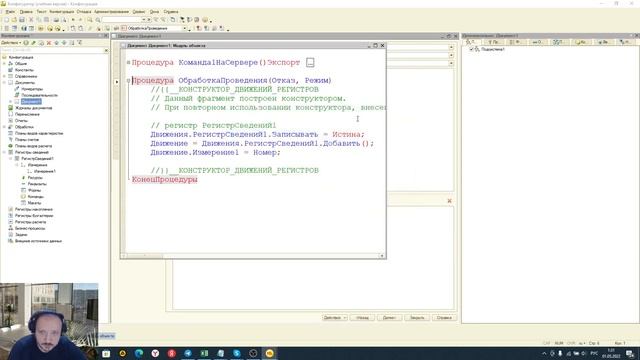Select Нумераторы in the tree
This screenshot has width=640, height=360.
[32, 89]
